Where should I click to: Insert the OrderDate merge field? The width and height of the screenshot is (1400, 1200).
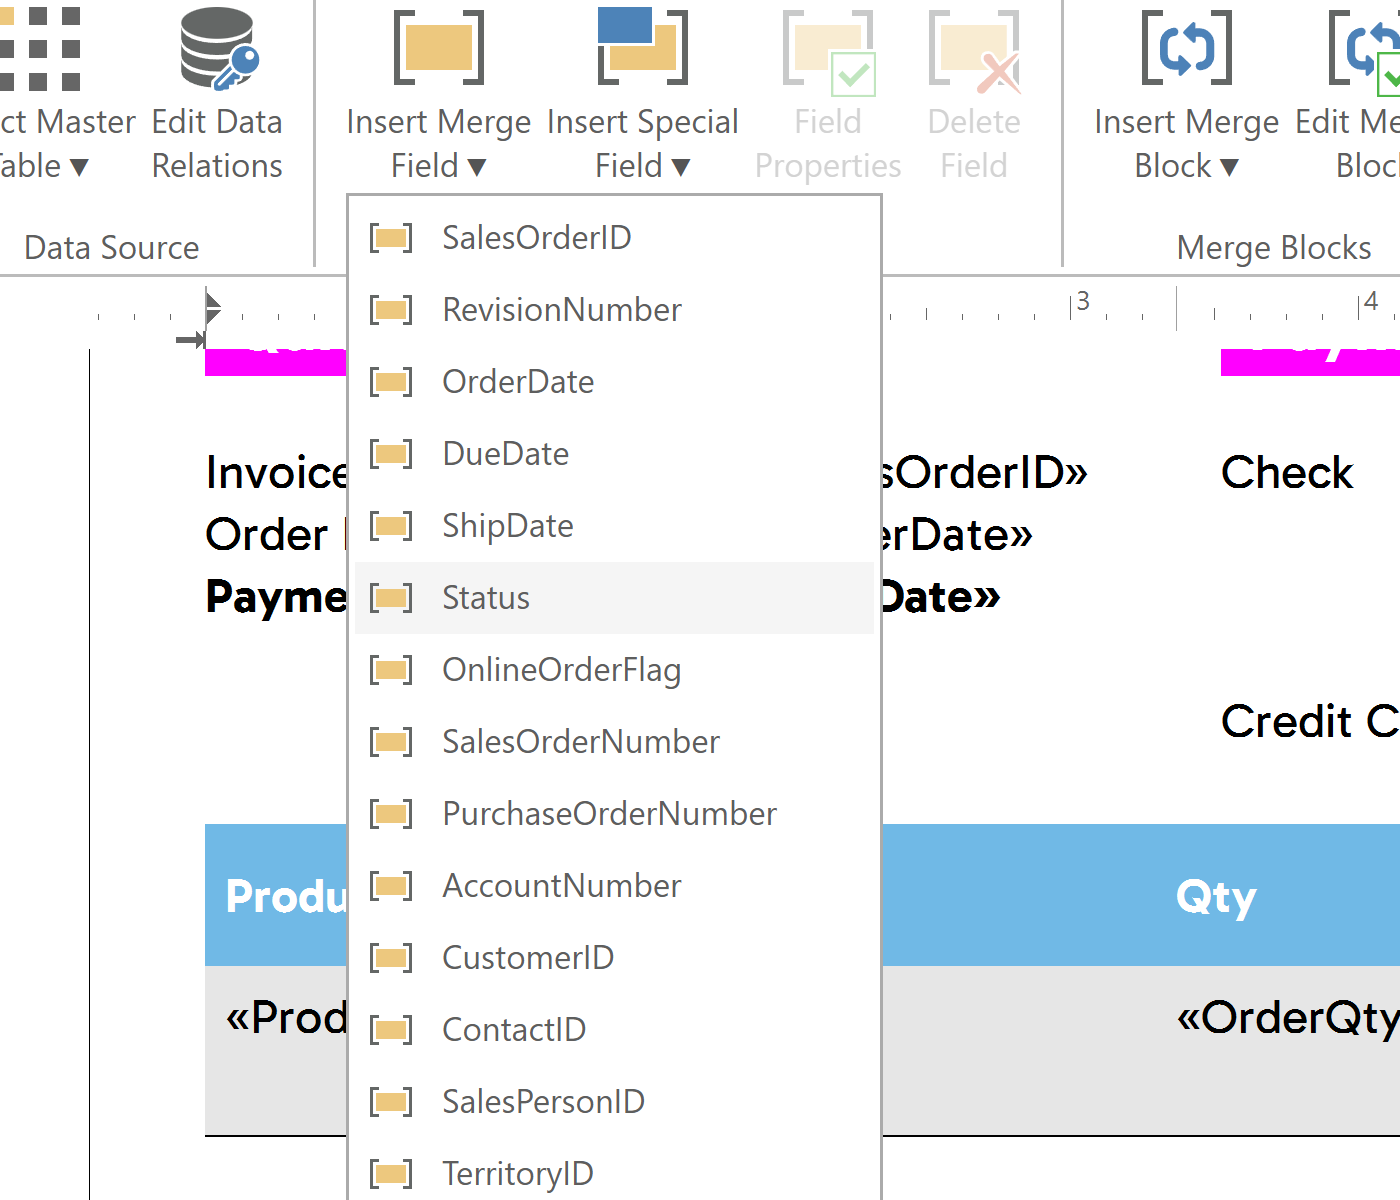tap(614, 382)
